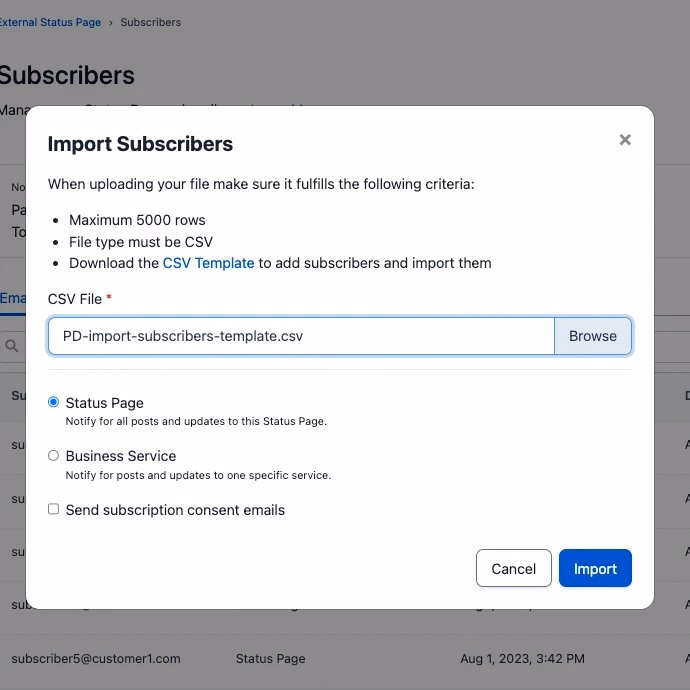Click Status Page cell in subscriber5 row
Screen dimensions: 690x690
point(270,659)
